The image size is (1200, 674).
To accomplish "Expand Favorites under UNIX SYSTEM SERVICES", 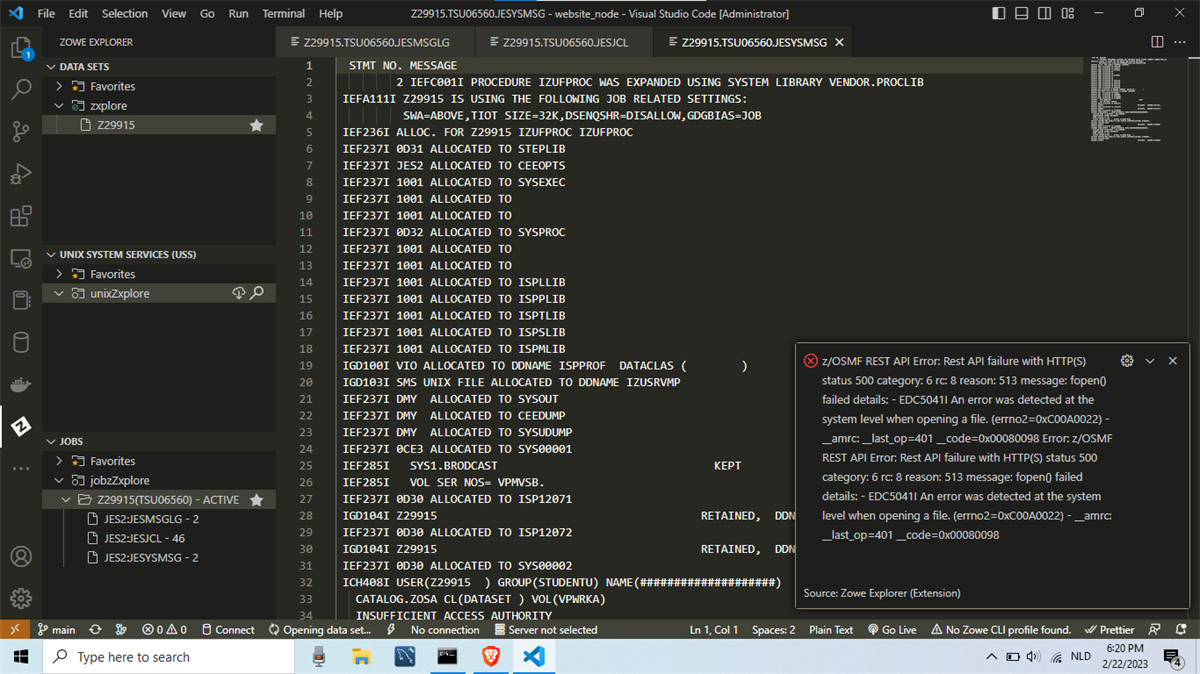I will (60, 274).
